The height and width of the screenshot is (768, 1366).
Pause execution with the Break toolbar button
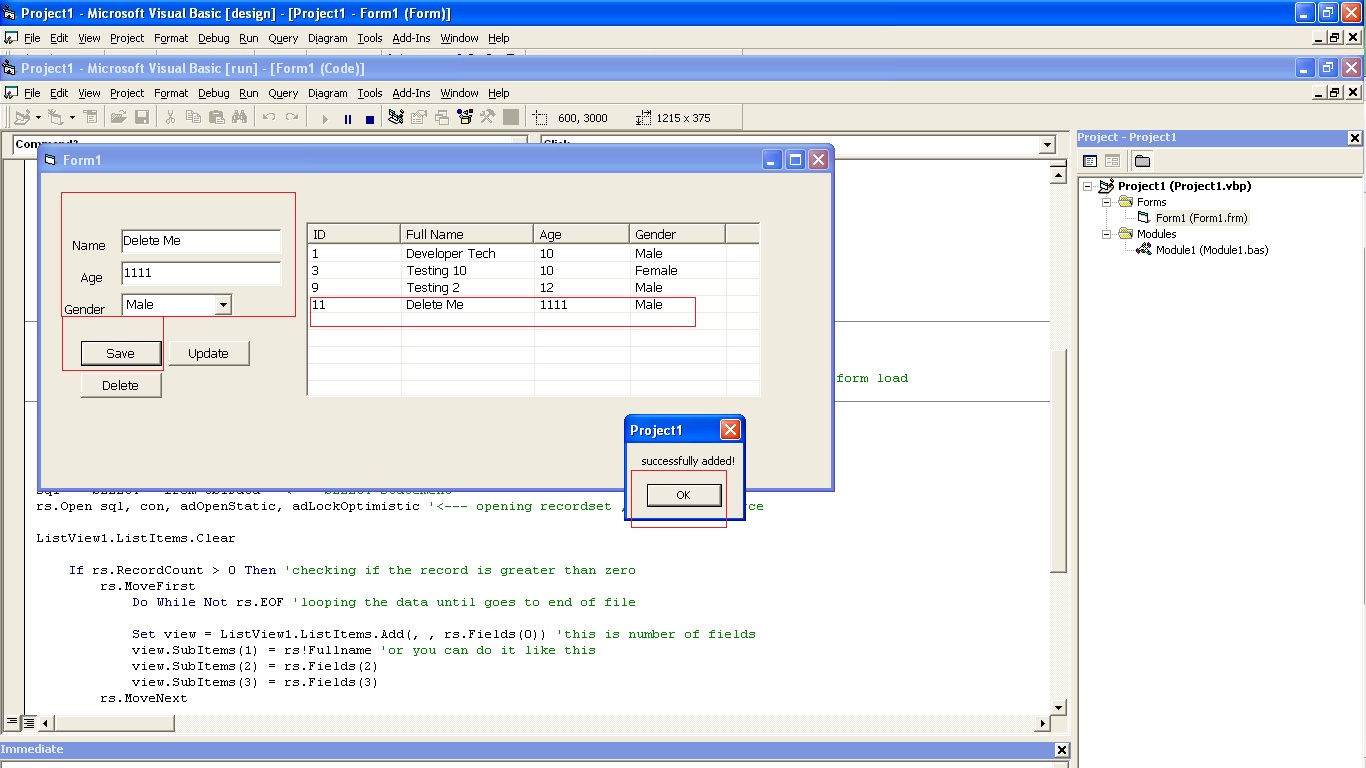point(347,118)
